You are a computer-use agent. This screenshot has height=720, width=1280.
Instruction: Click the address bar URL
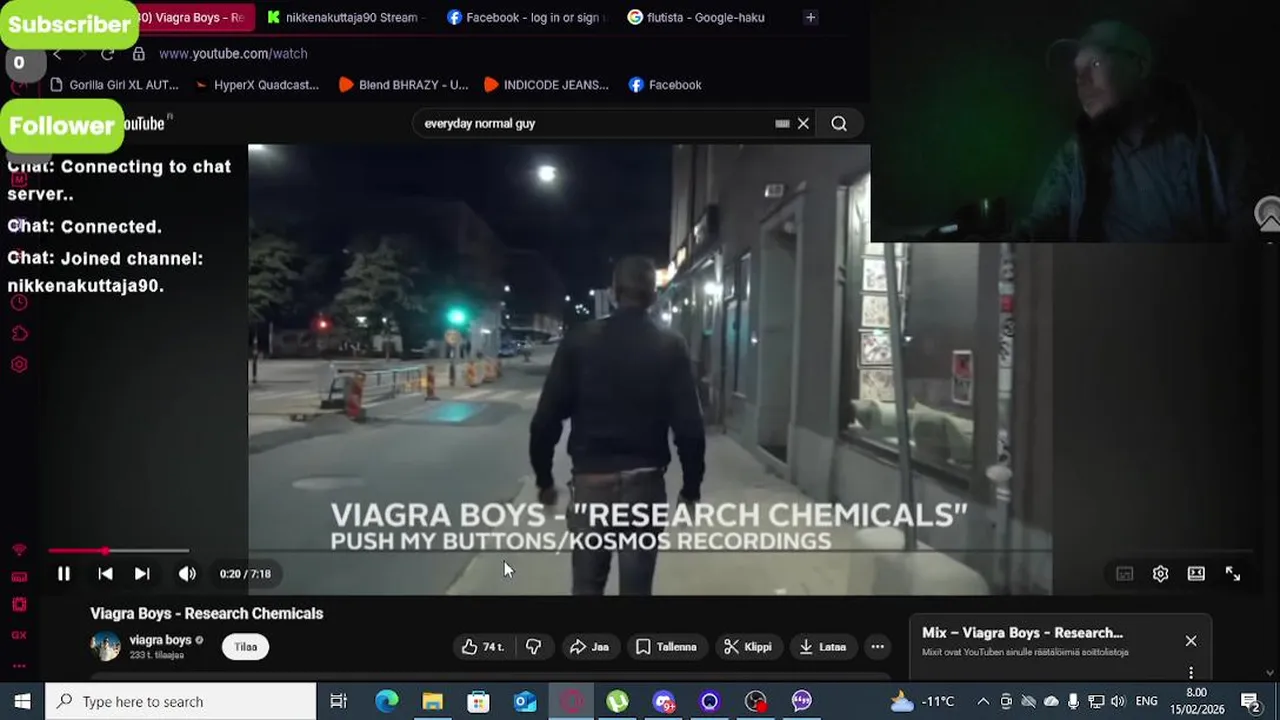[x=233, y=54]
